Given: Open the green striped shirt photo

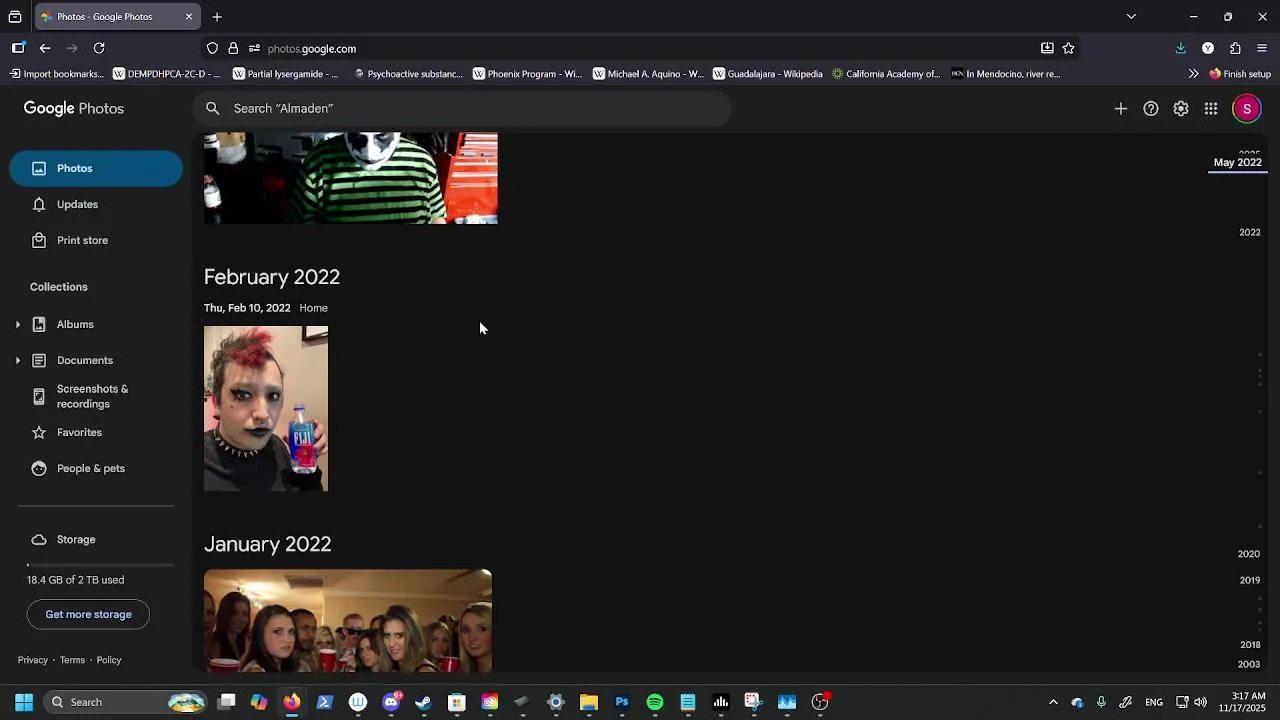Looking at the screenshot, I should pos(351,178).
